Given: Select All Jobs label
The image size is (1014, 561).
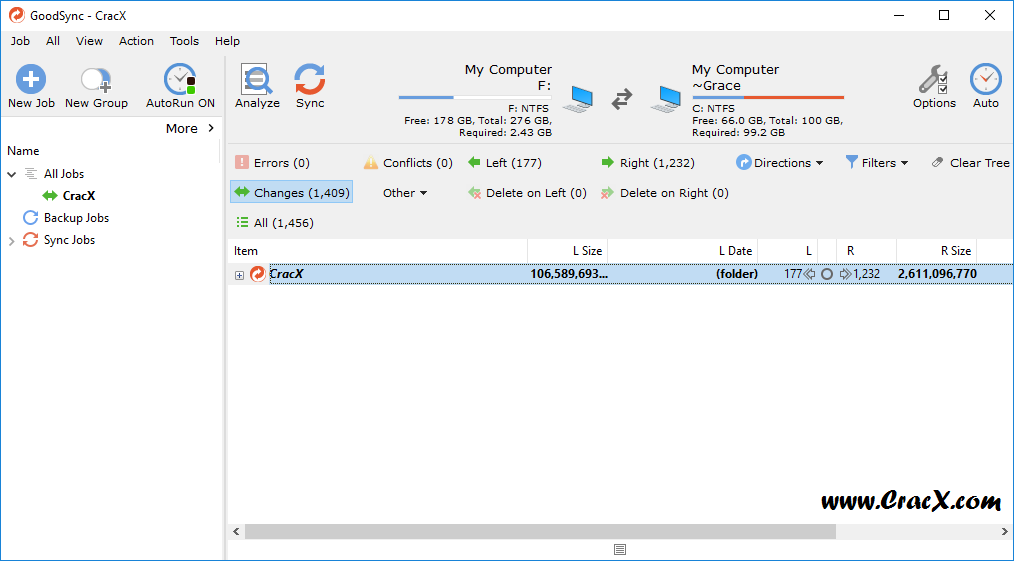Looking at the screenshot, I should [64, 174].
